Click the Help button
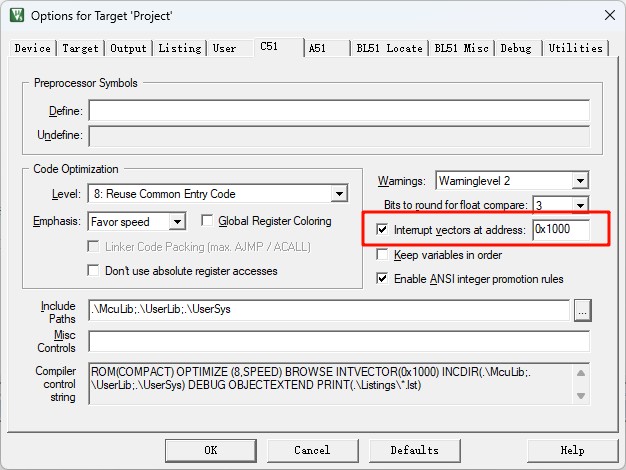Screen dimensions: 626x470 pos(572,450)
